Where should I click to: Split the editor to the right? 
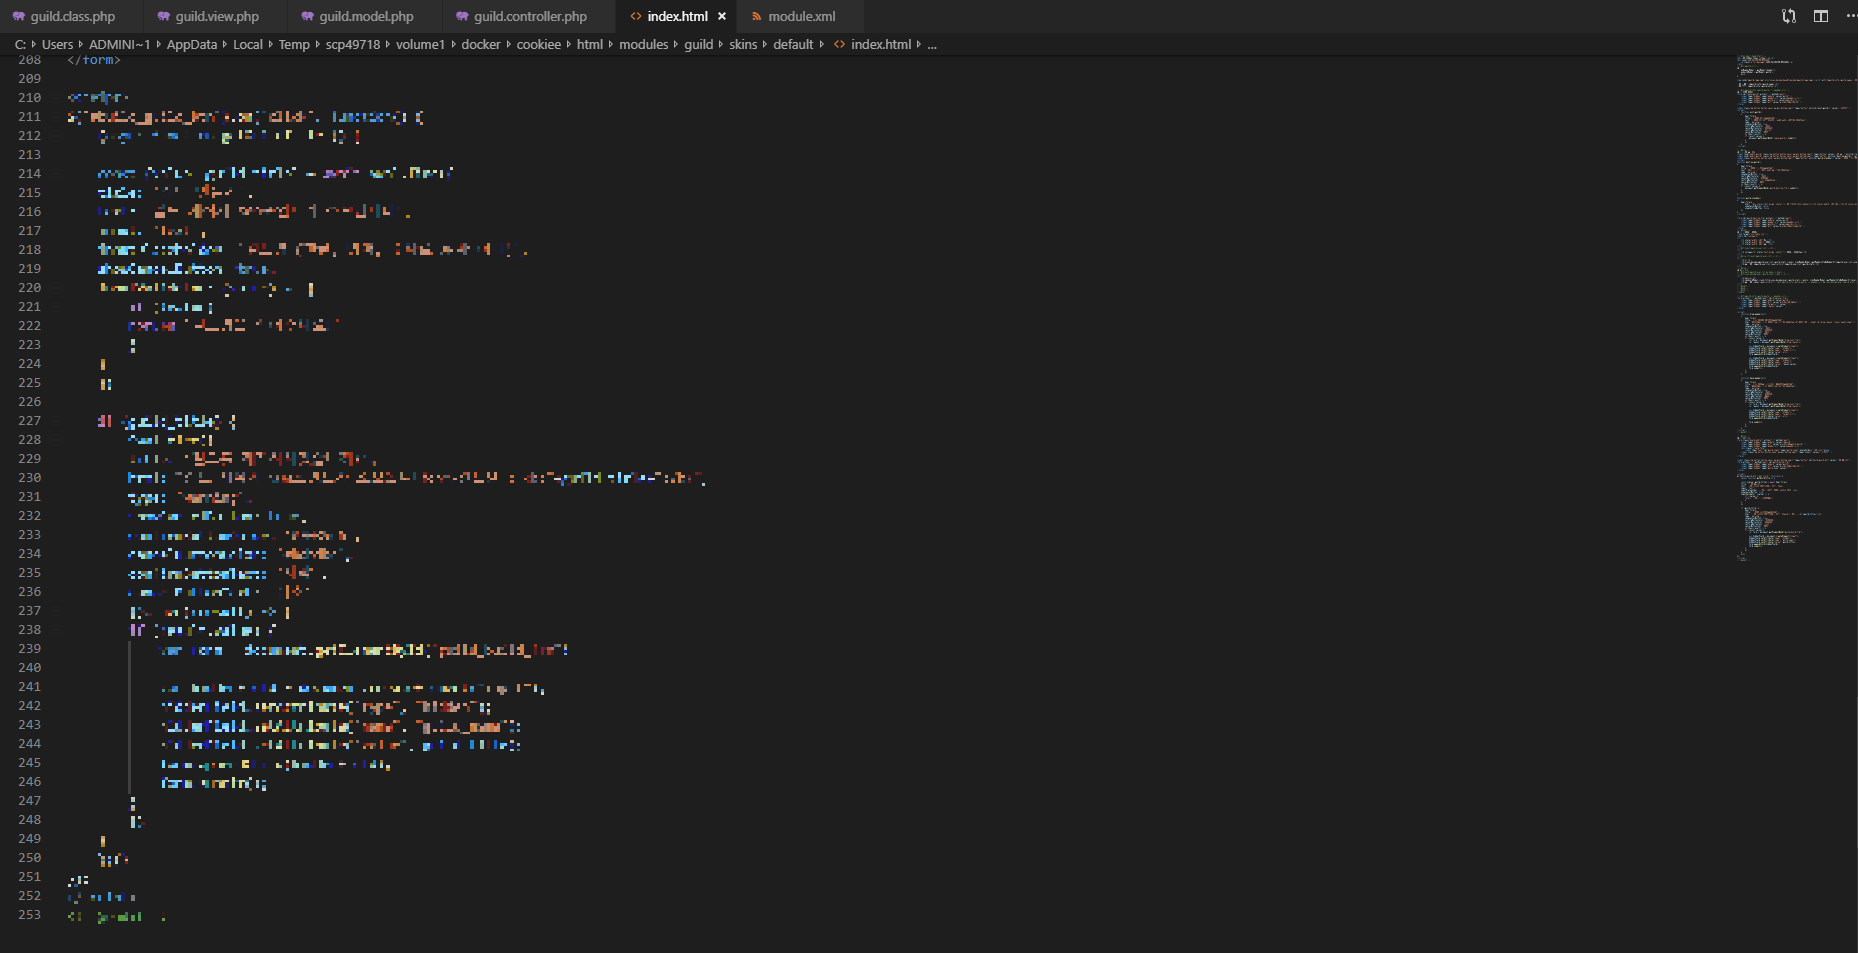pyautogui.click(x=1821, y=16)
